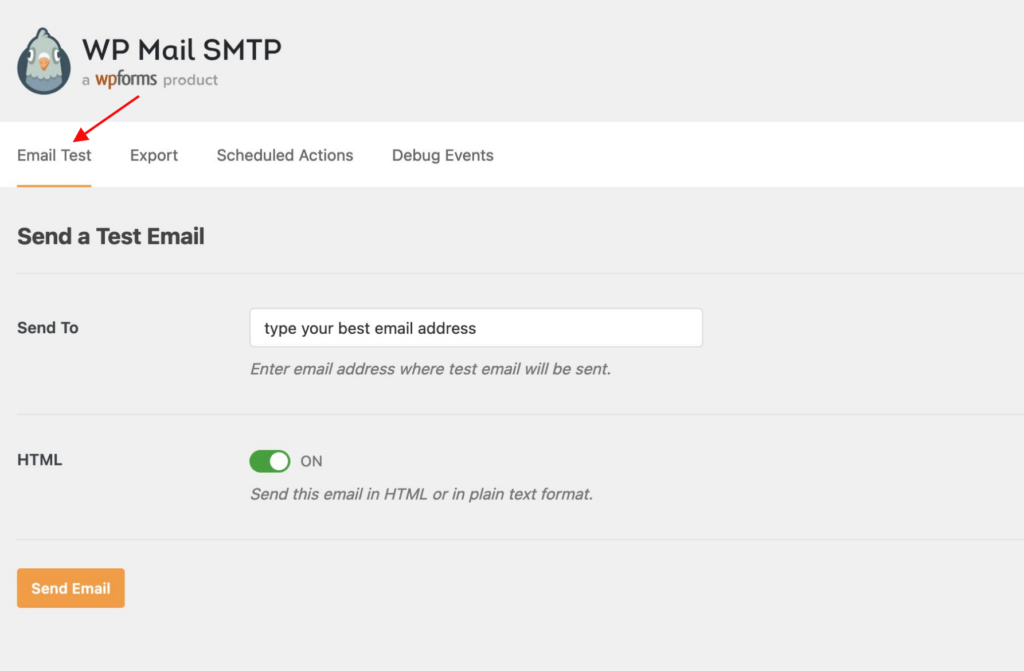
Task: Toggle the HTML switch off
Action: [x=269, y=461]
